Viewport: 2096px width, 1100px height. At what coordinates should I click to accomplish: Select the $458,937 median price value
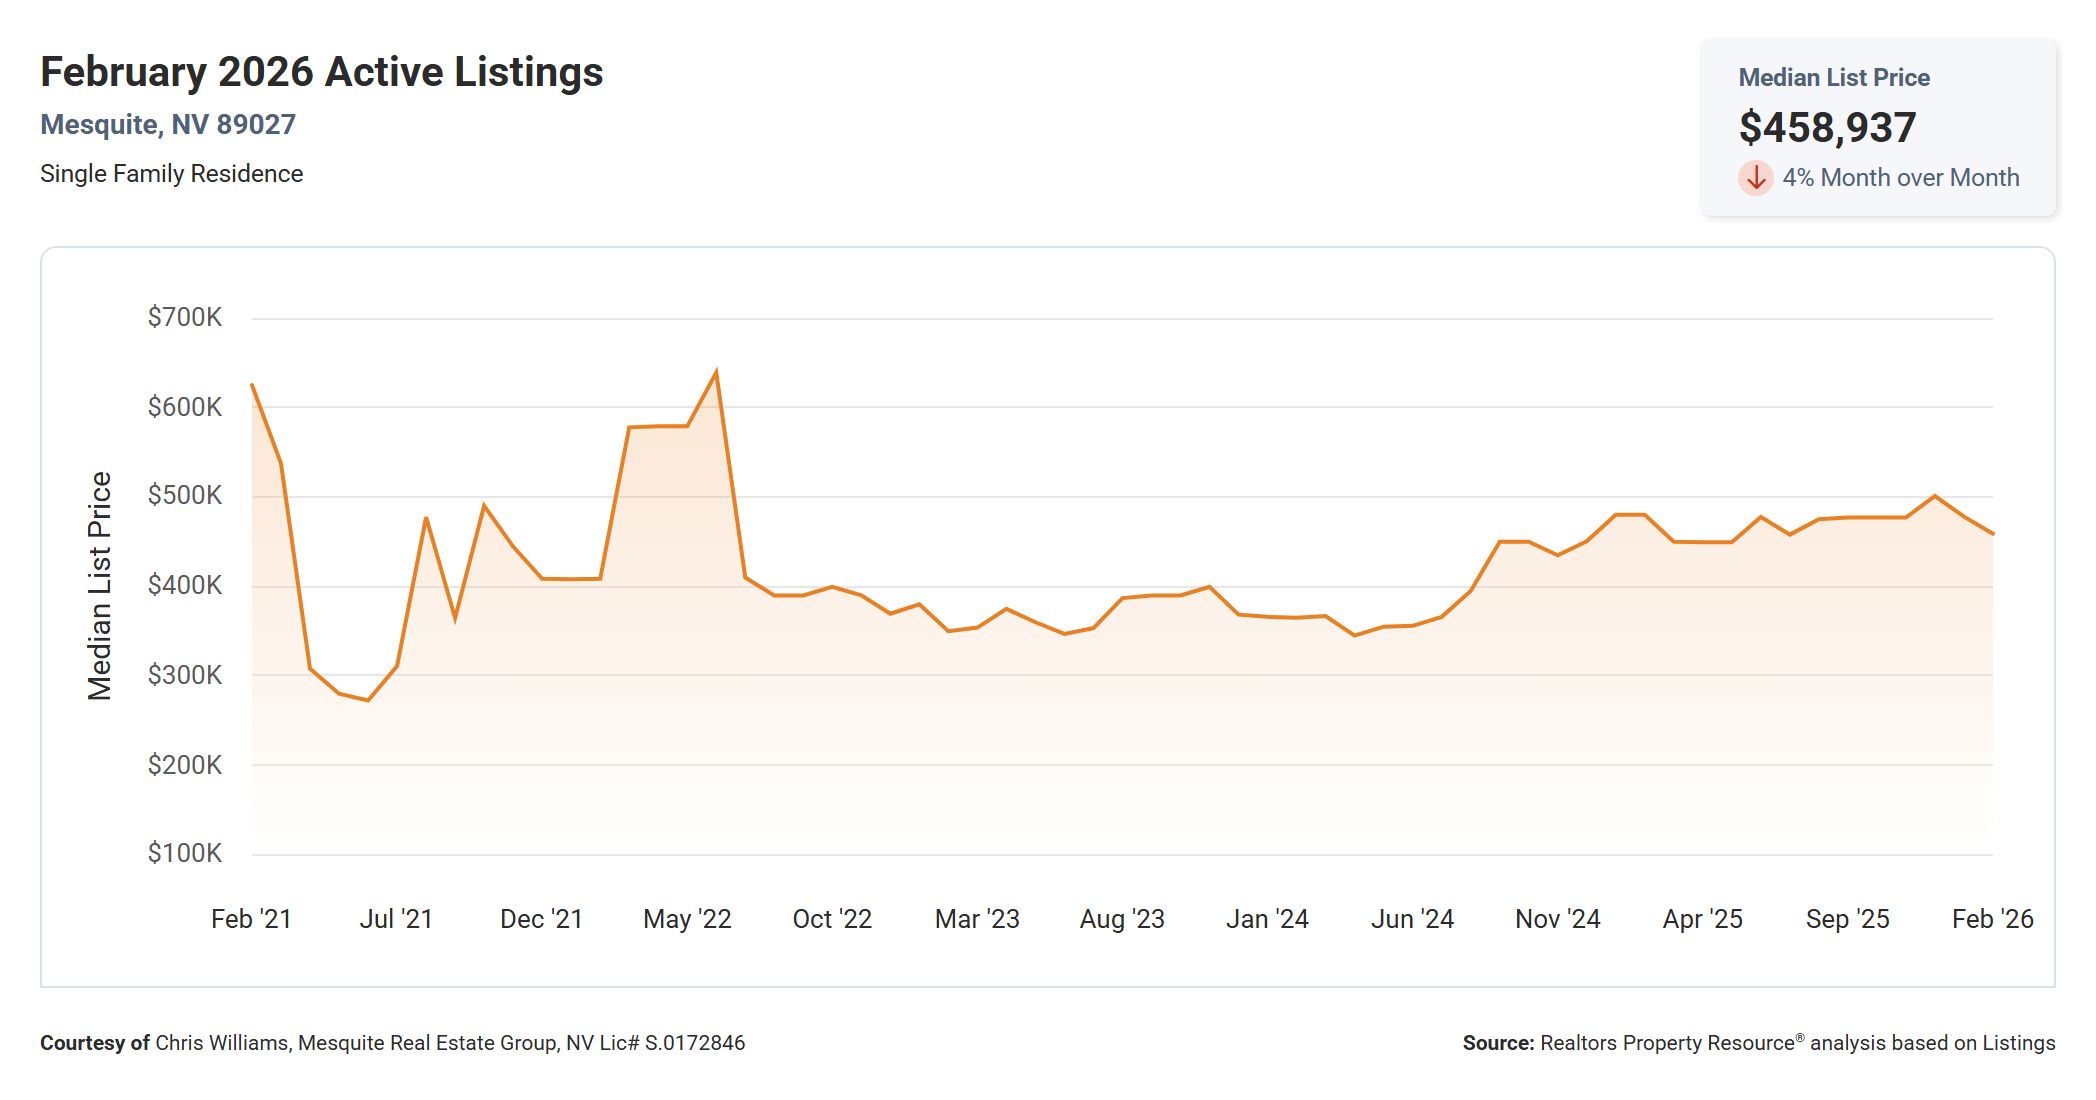click(x=1828, y=126)
